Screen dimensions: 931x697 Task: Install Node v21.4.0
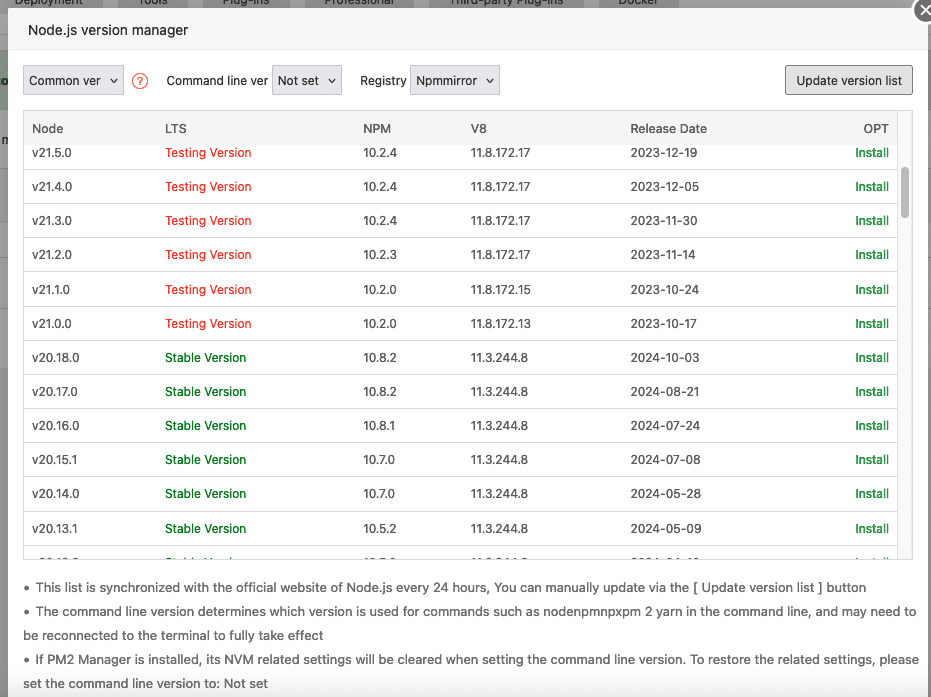click(871, 187)
